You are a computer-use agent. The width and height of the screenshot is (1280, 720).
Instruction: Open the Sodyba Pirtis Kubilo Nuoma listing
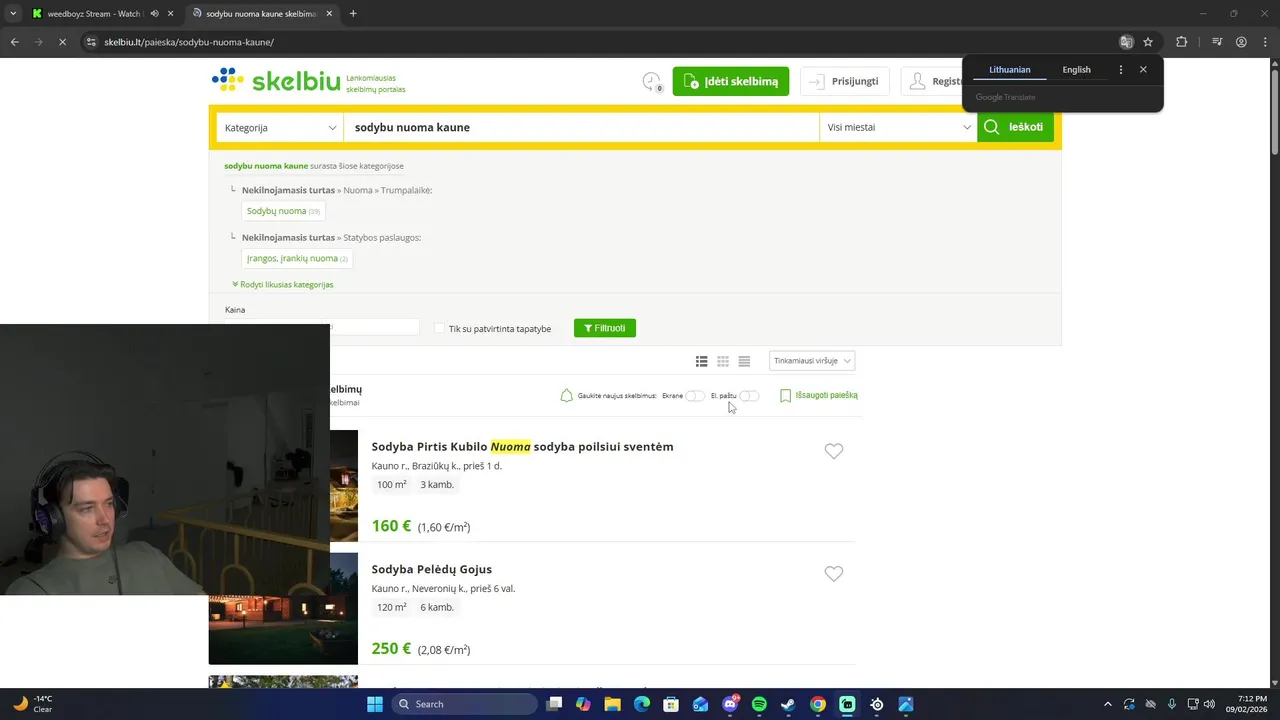[x=522, y=447]
